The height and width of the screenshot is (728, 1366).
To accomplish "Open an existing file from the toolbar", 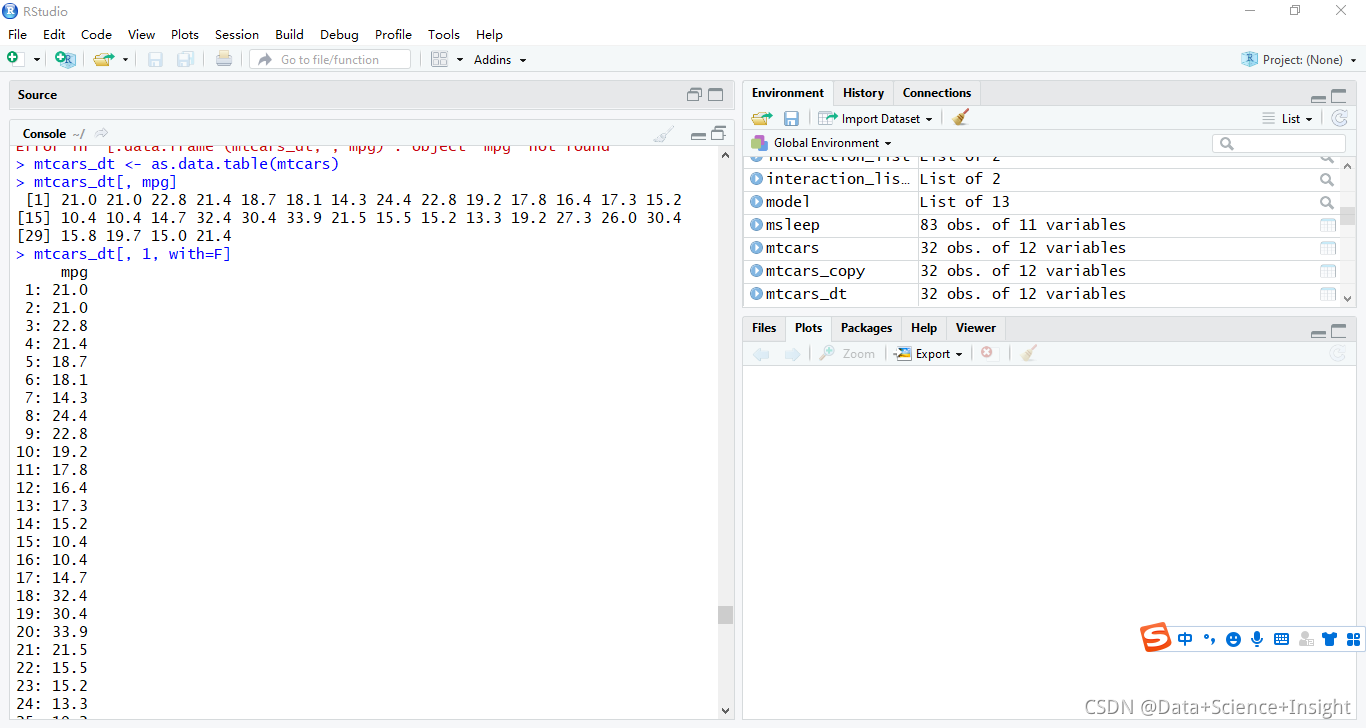I will (104, 58).
